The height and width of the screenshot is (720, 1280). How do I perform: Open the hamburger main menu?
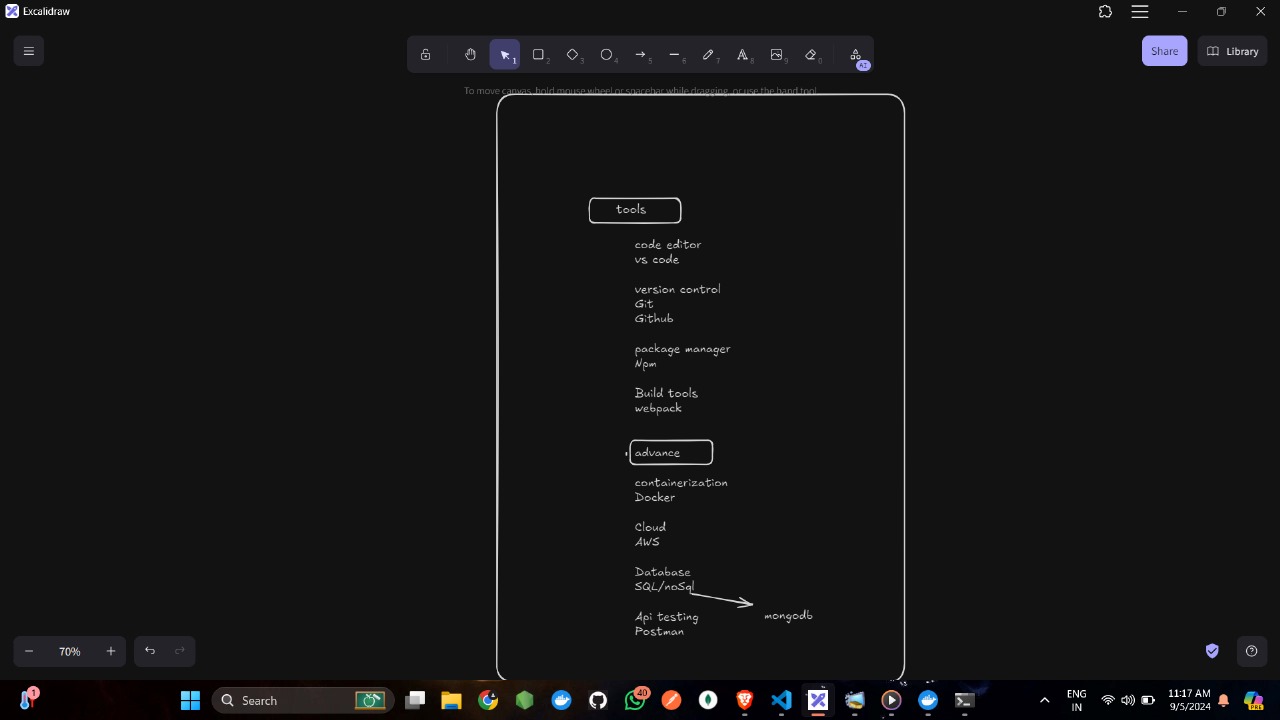[29, 51]
